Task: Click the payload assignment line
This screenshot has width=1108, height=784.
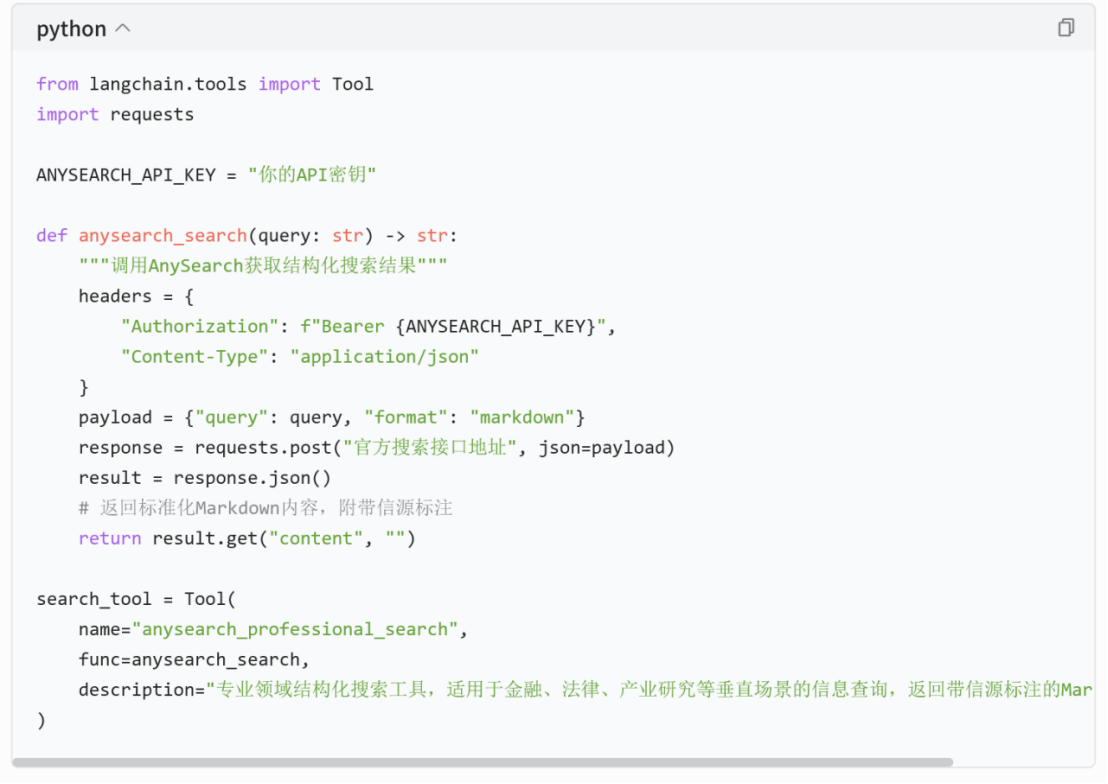Action: pyautogui.click(x=332, y=418)
